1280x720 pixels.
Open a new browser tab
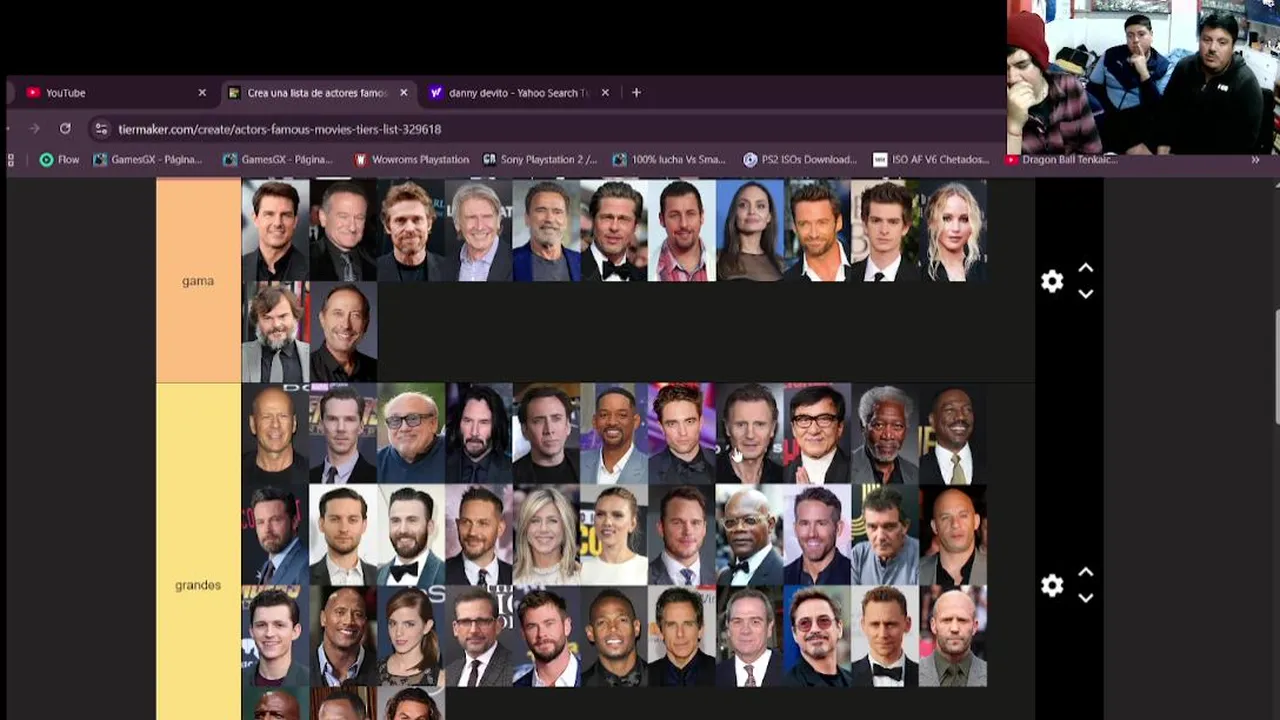click(636, 92)
